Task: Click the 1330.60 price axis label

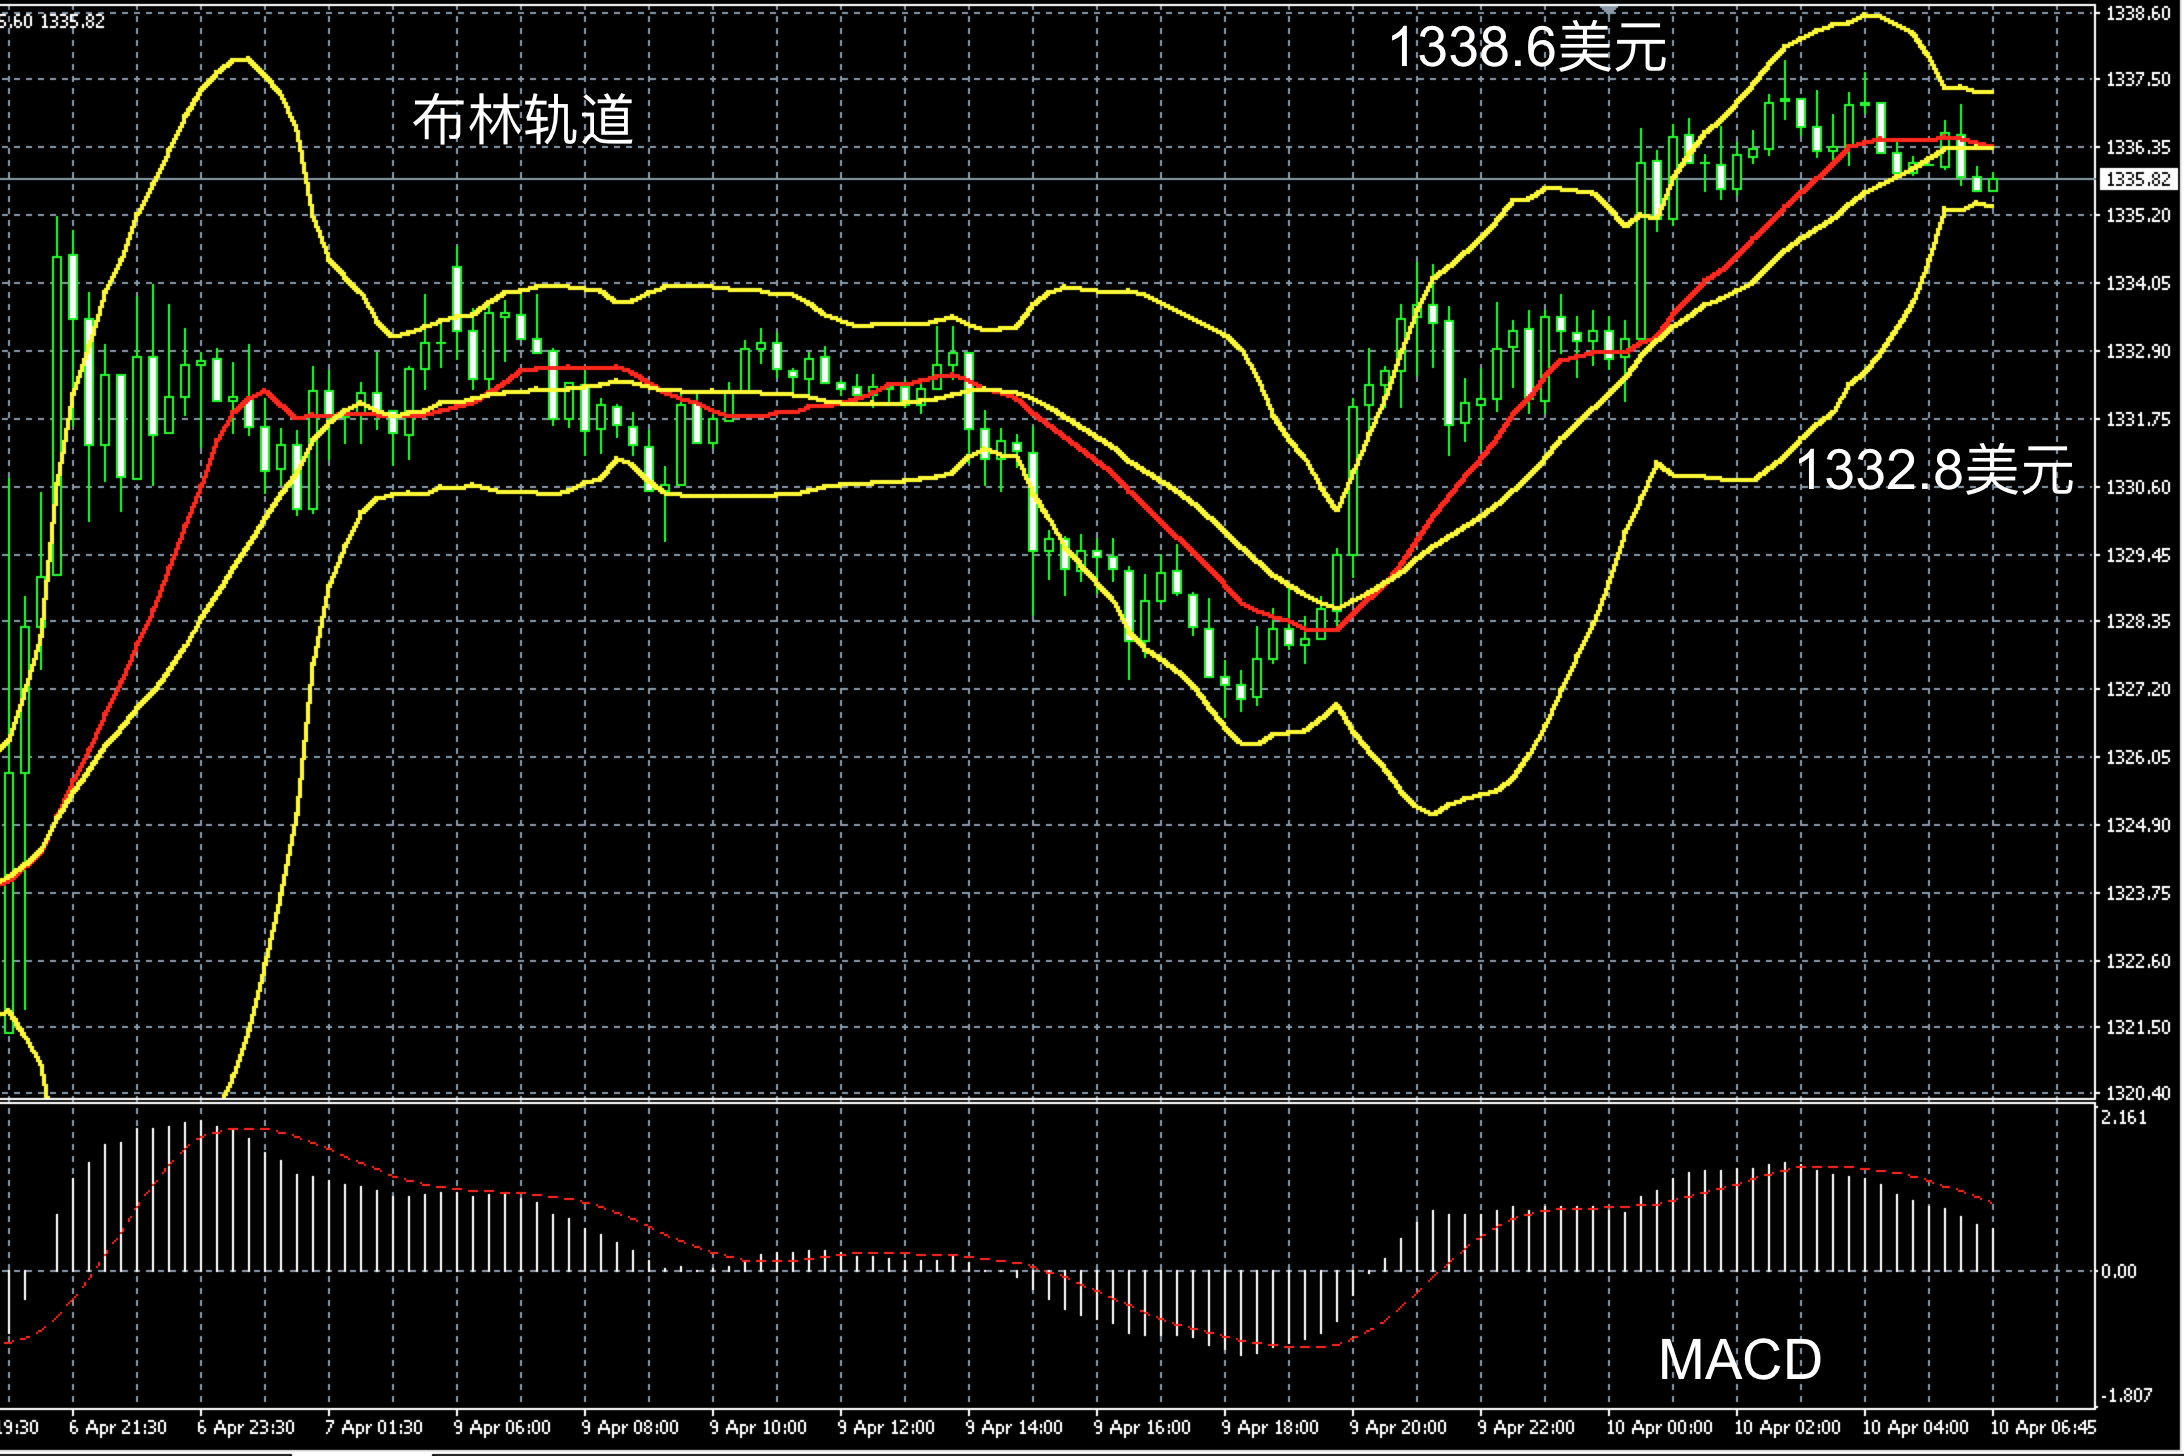Action: click(x=2138, y=487)
